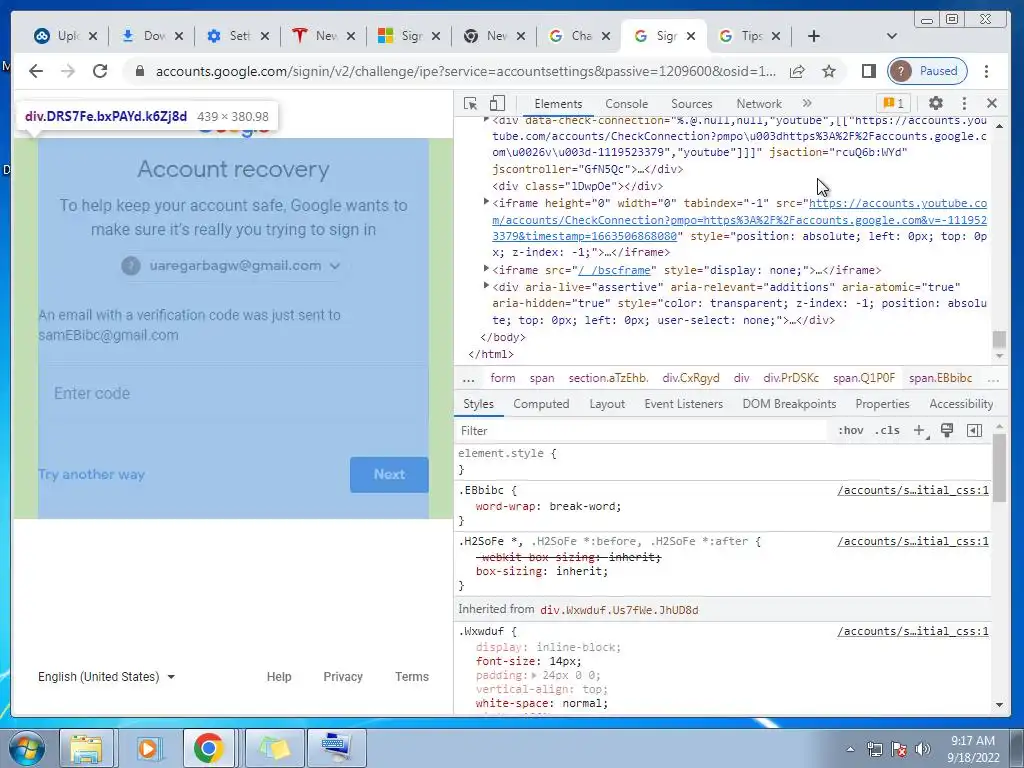
Task: Toggle the Chrome side panel icon
Action: point(868,71)
